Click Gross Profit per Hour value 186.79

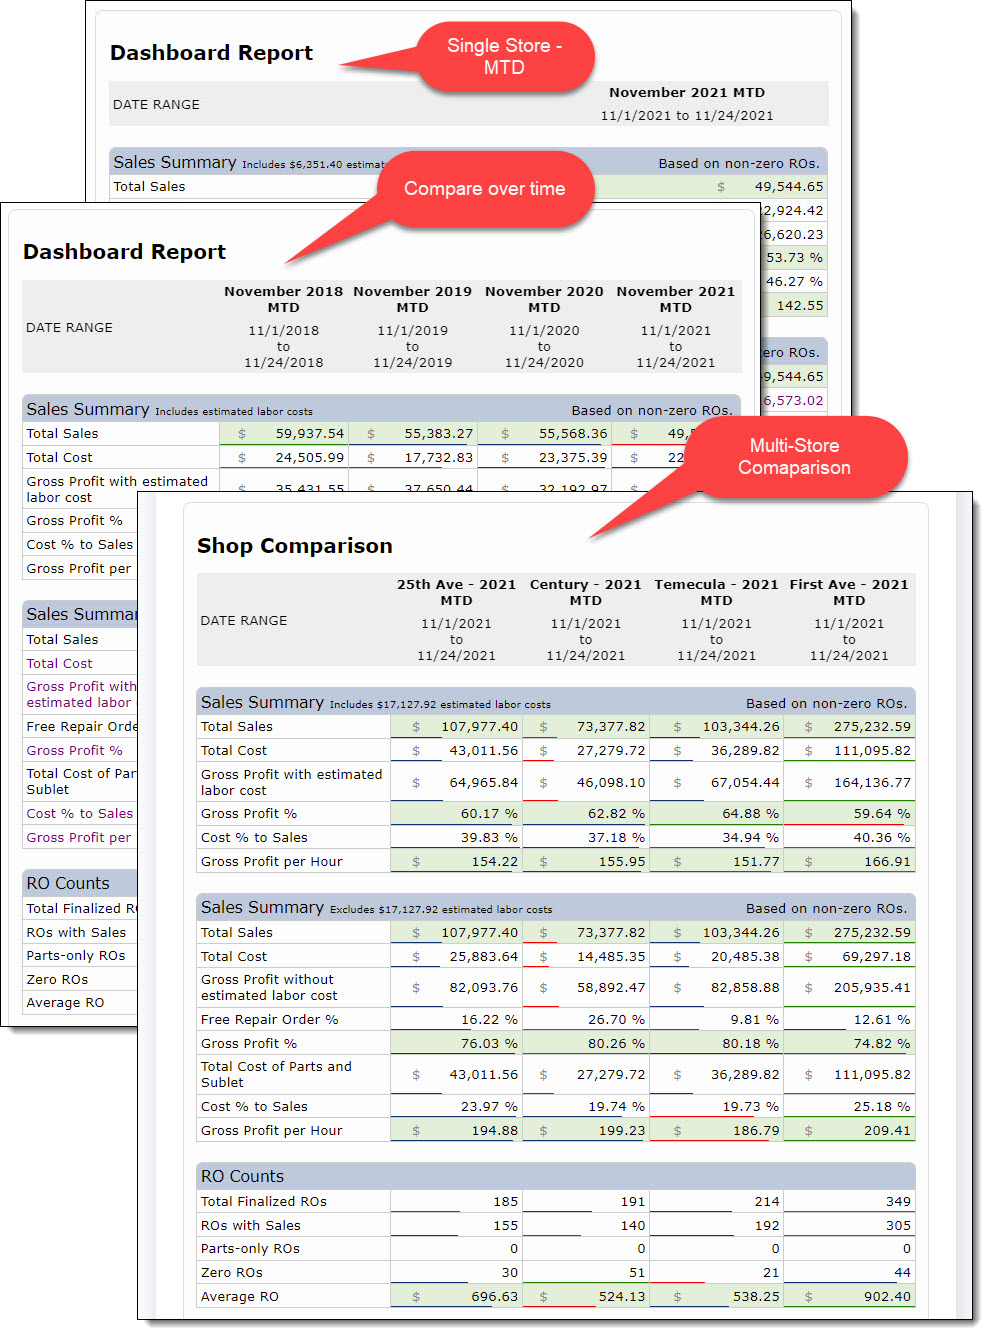click(756, 1131)
